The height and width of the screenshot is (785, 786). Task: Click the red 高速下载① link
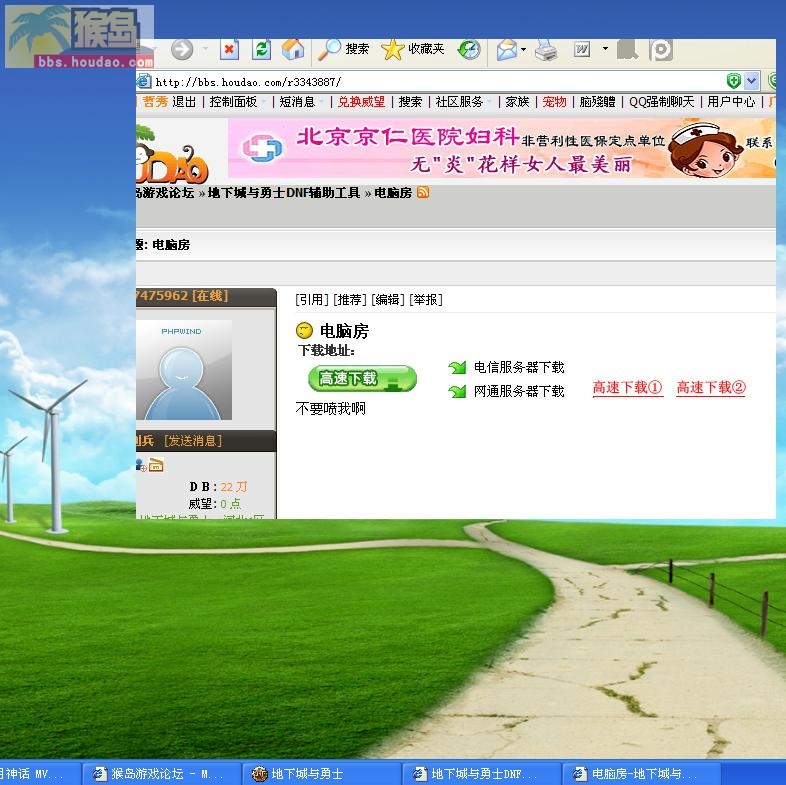click(628, 387)
